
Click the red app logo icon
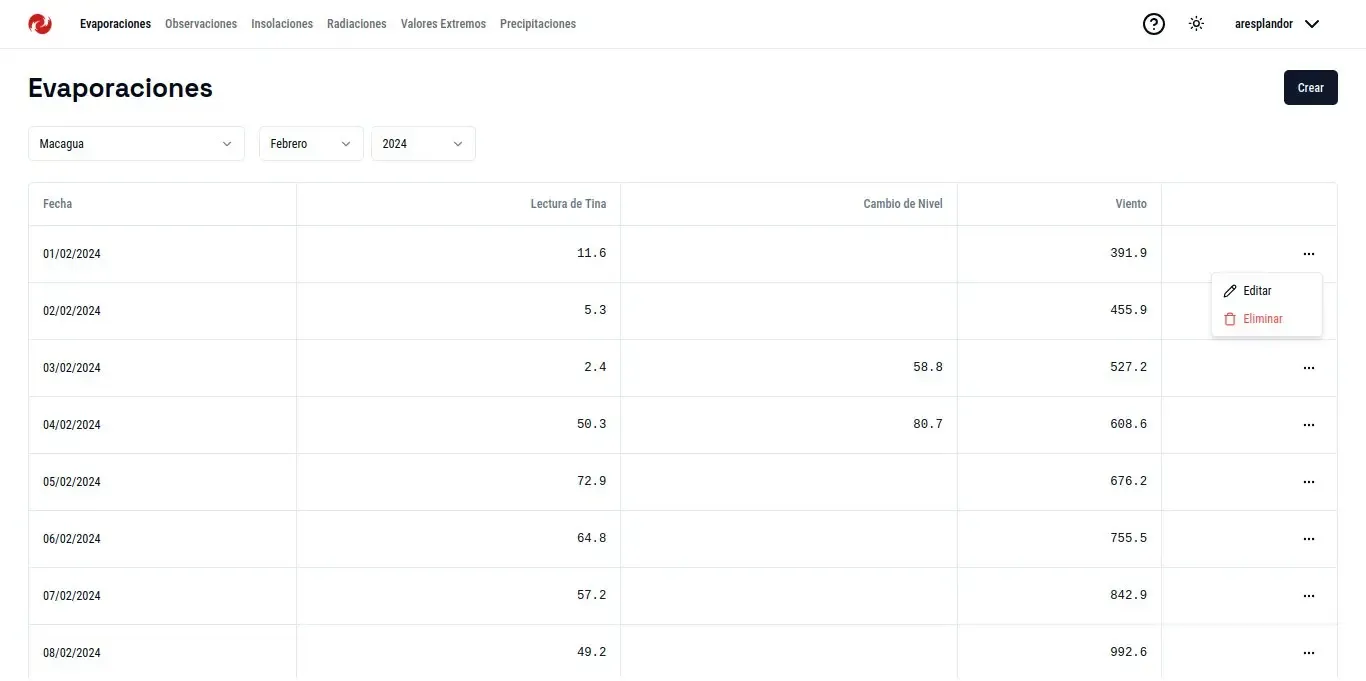(40, 24)
